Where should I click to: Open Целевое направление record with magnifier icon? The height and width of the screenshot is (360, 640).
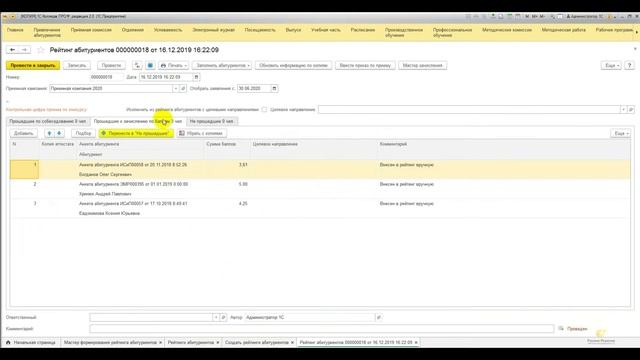(x=631, y=109)
